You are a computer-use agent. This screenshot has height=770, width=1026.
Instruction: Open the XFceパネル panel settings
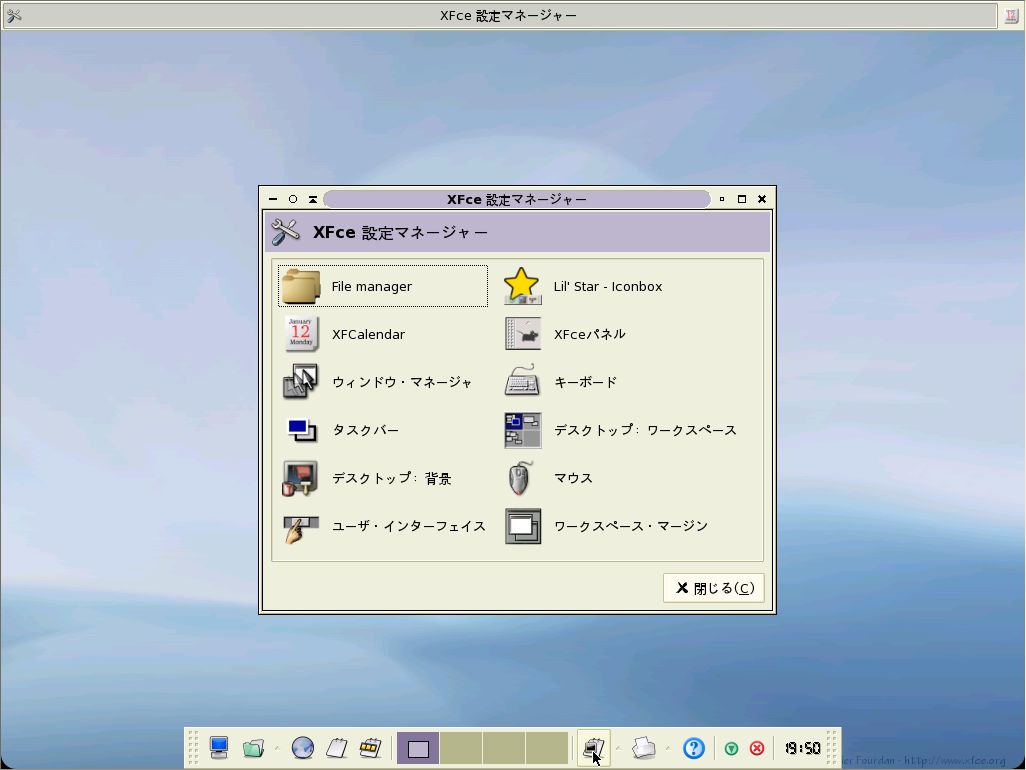[565, 334]
